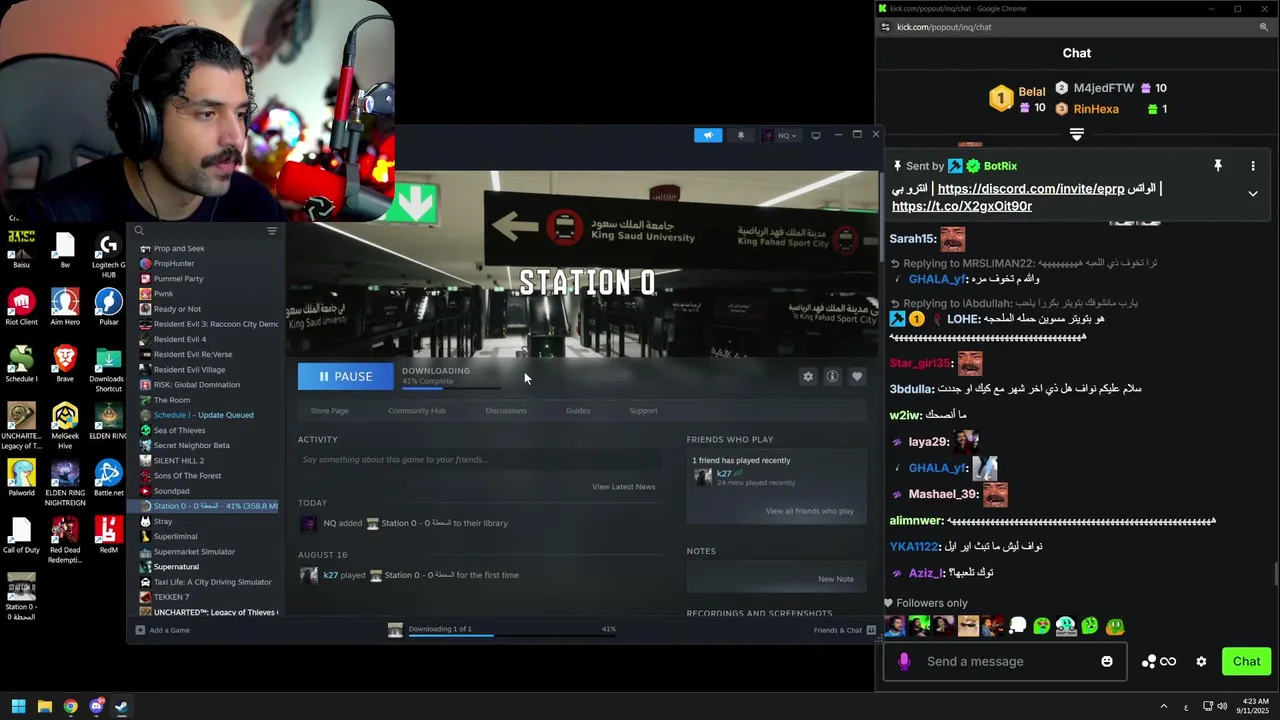Click the Steam Big Picture monitor icon
Image resolution: width=1280 pixels, height=720 pixels.
pos(816,135)
